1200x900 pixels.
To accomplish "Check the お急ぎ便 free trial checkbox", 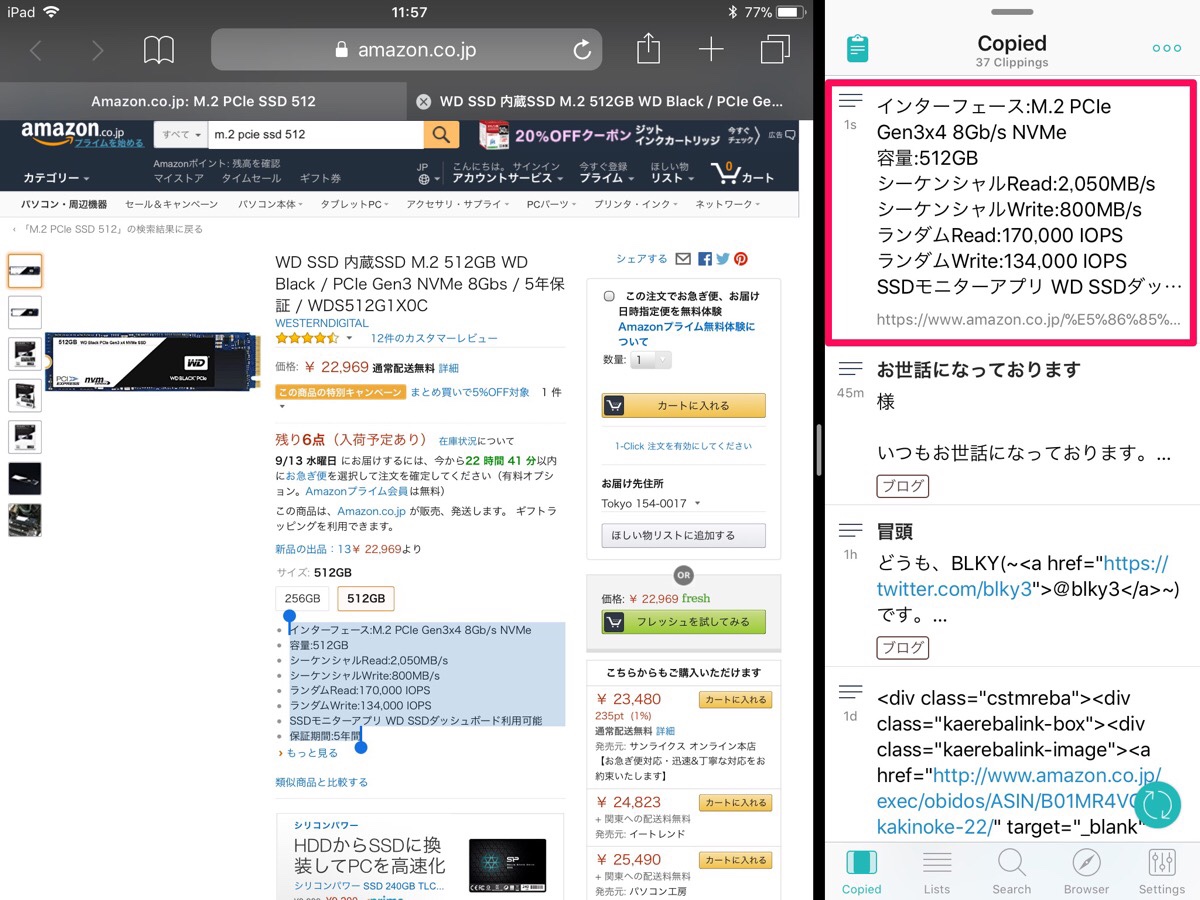I will 609,296.
